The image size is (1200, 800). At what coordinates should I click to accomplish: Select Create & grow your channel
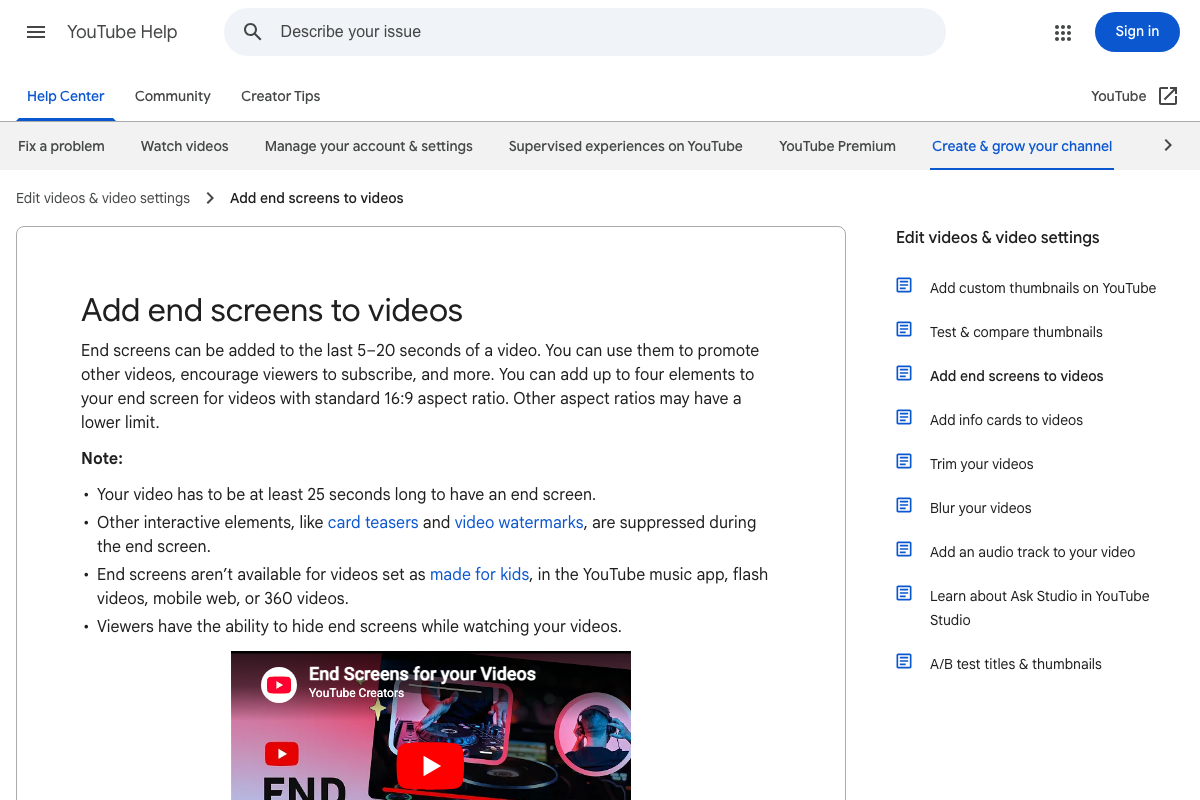pyautogui.click(x=1022, y=146)
